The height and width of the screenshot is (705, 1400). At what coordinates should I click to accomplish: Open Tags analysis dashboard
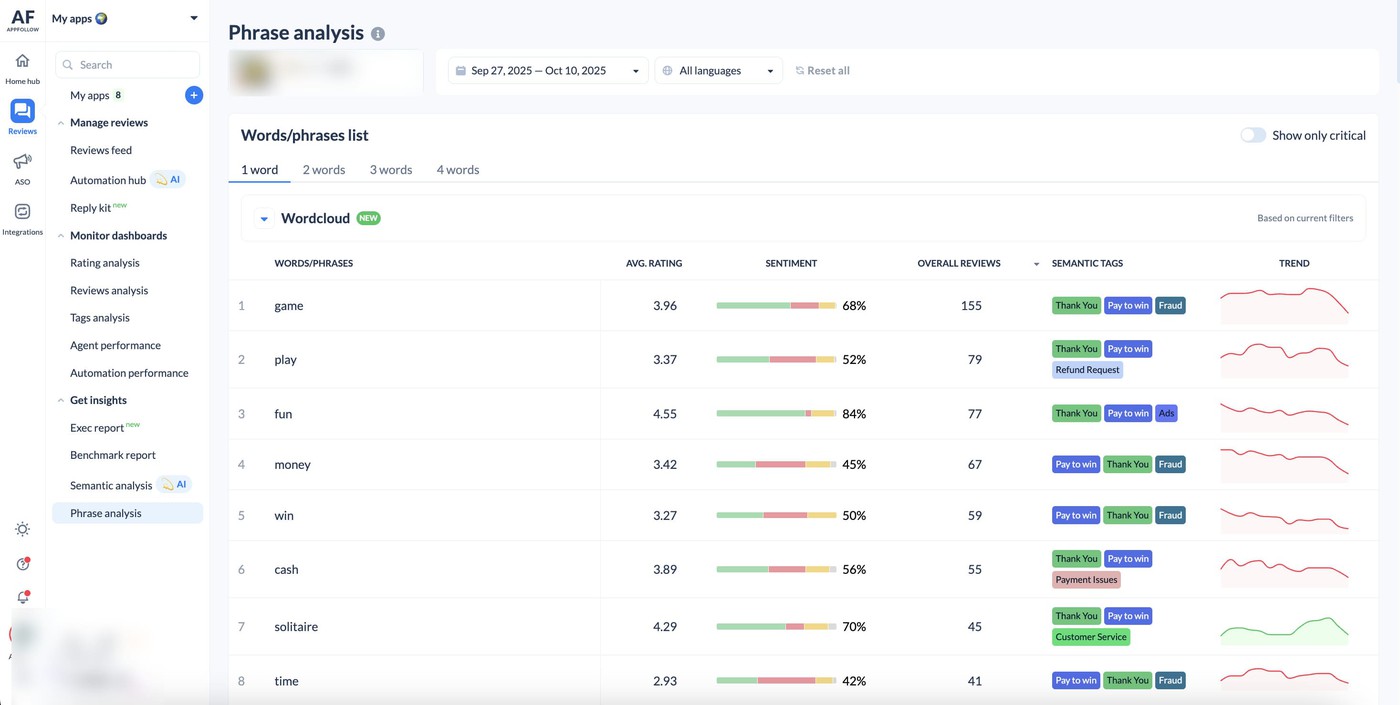[100, 318]
